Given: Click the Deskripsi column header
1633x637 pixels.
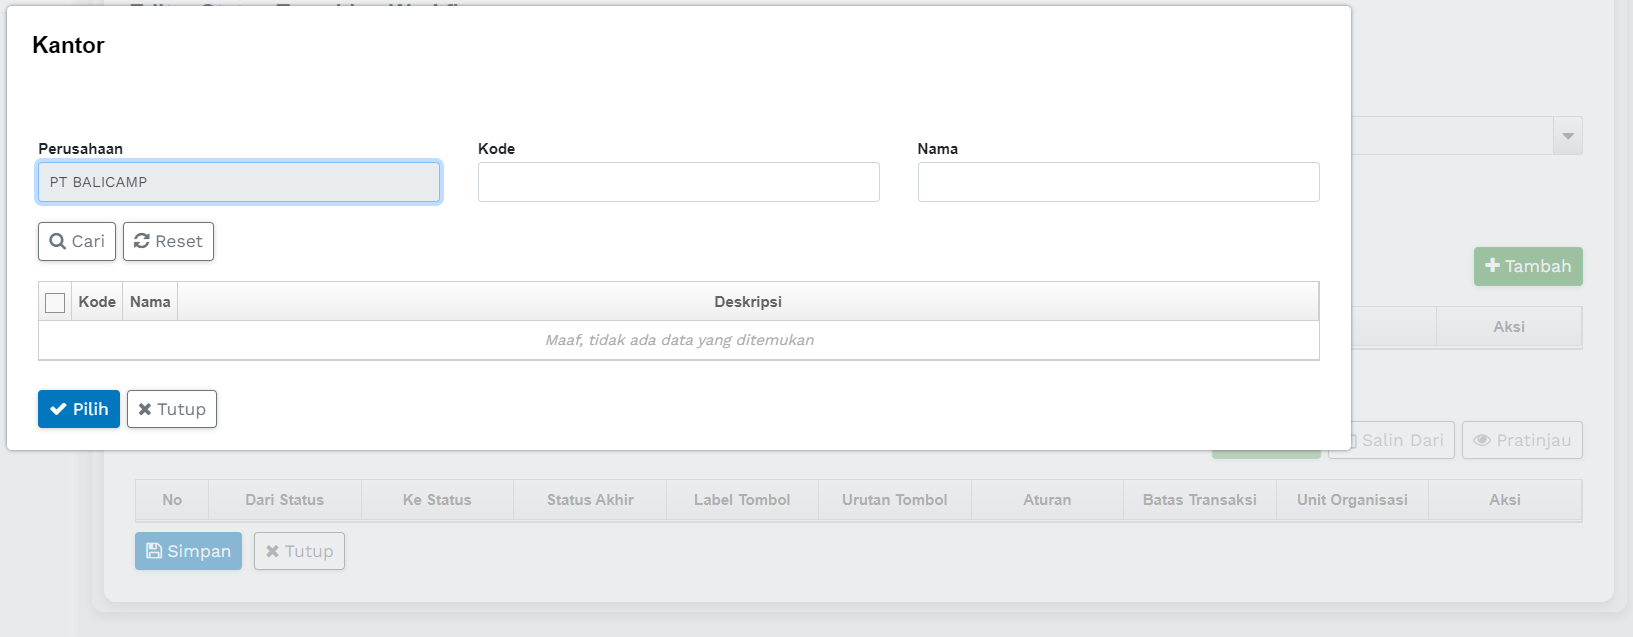Looking at the screenshot, I should (x=747, y=302).
